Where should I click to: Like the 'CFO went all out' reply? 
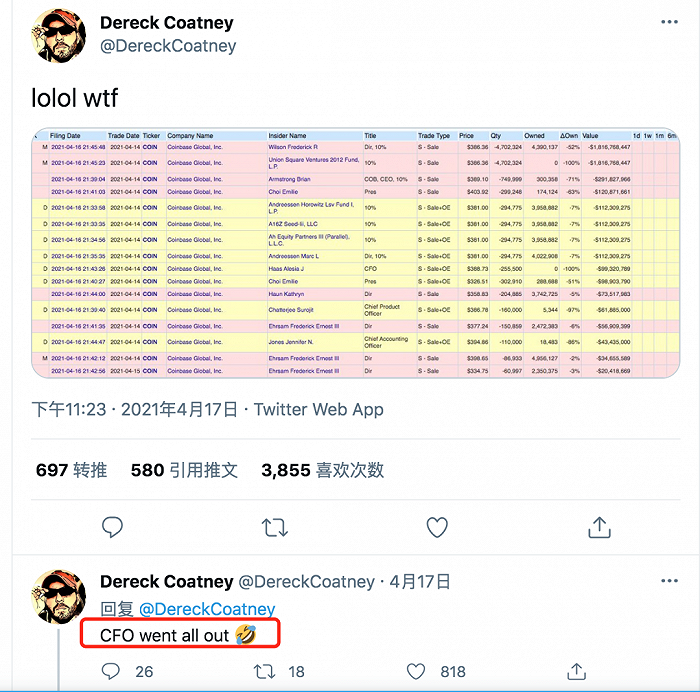tap(417, 671)
